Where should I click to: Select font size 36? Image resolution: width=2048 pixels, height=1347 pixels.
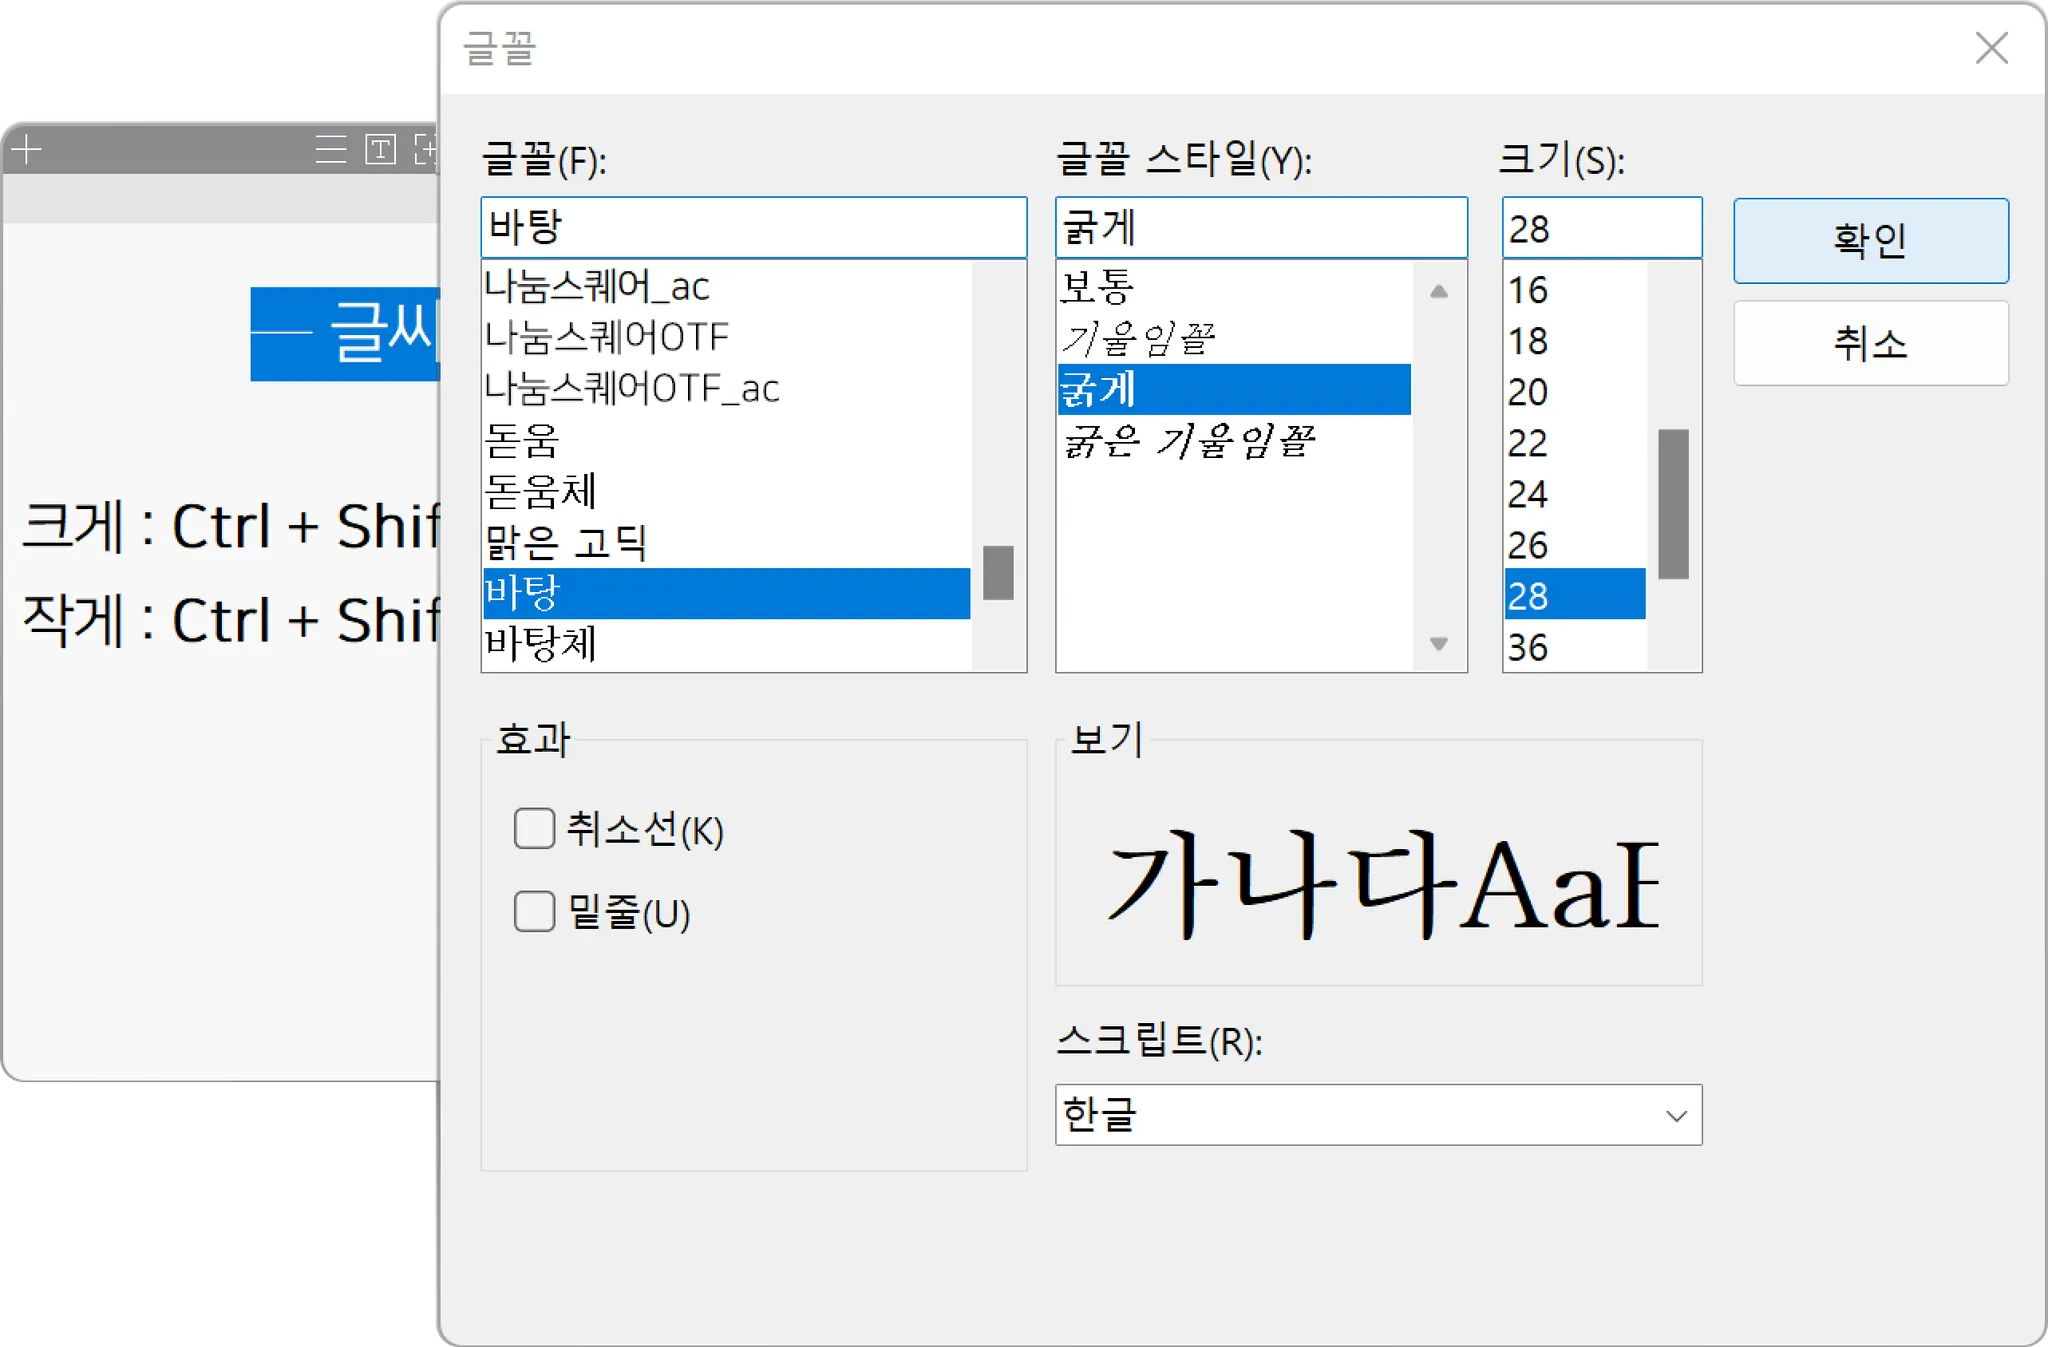[1528, 647]
